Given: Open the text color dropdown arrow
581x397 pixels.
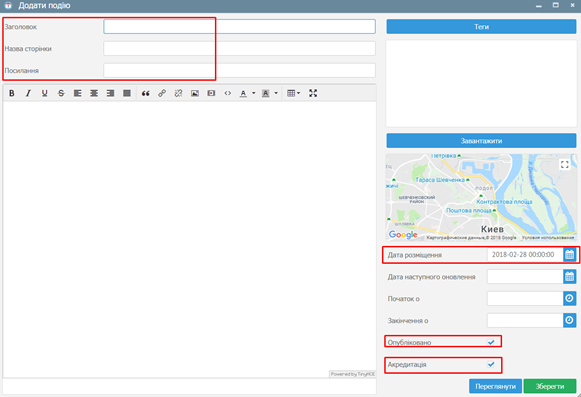Looking at the screenshot, I should [x=254, y=93].
